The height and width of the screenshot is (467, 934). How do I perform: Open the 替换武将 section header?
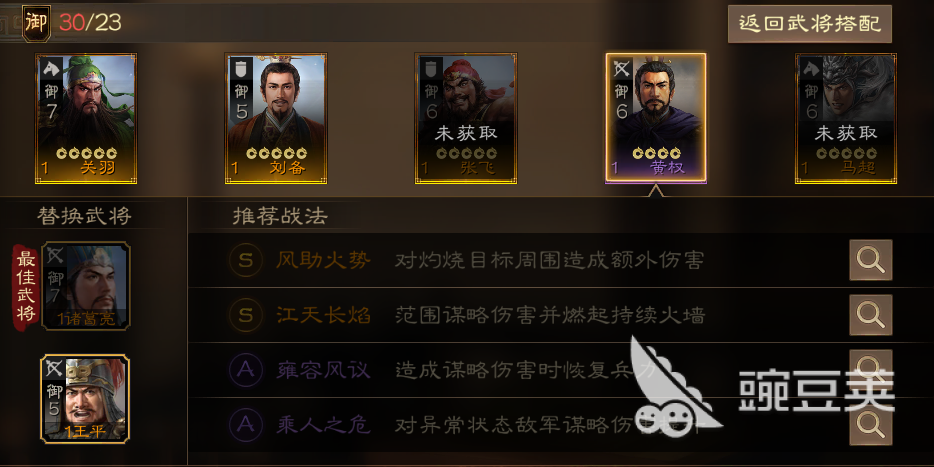click(84, 216)
